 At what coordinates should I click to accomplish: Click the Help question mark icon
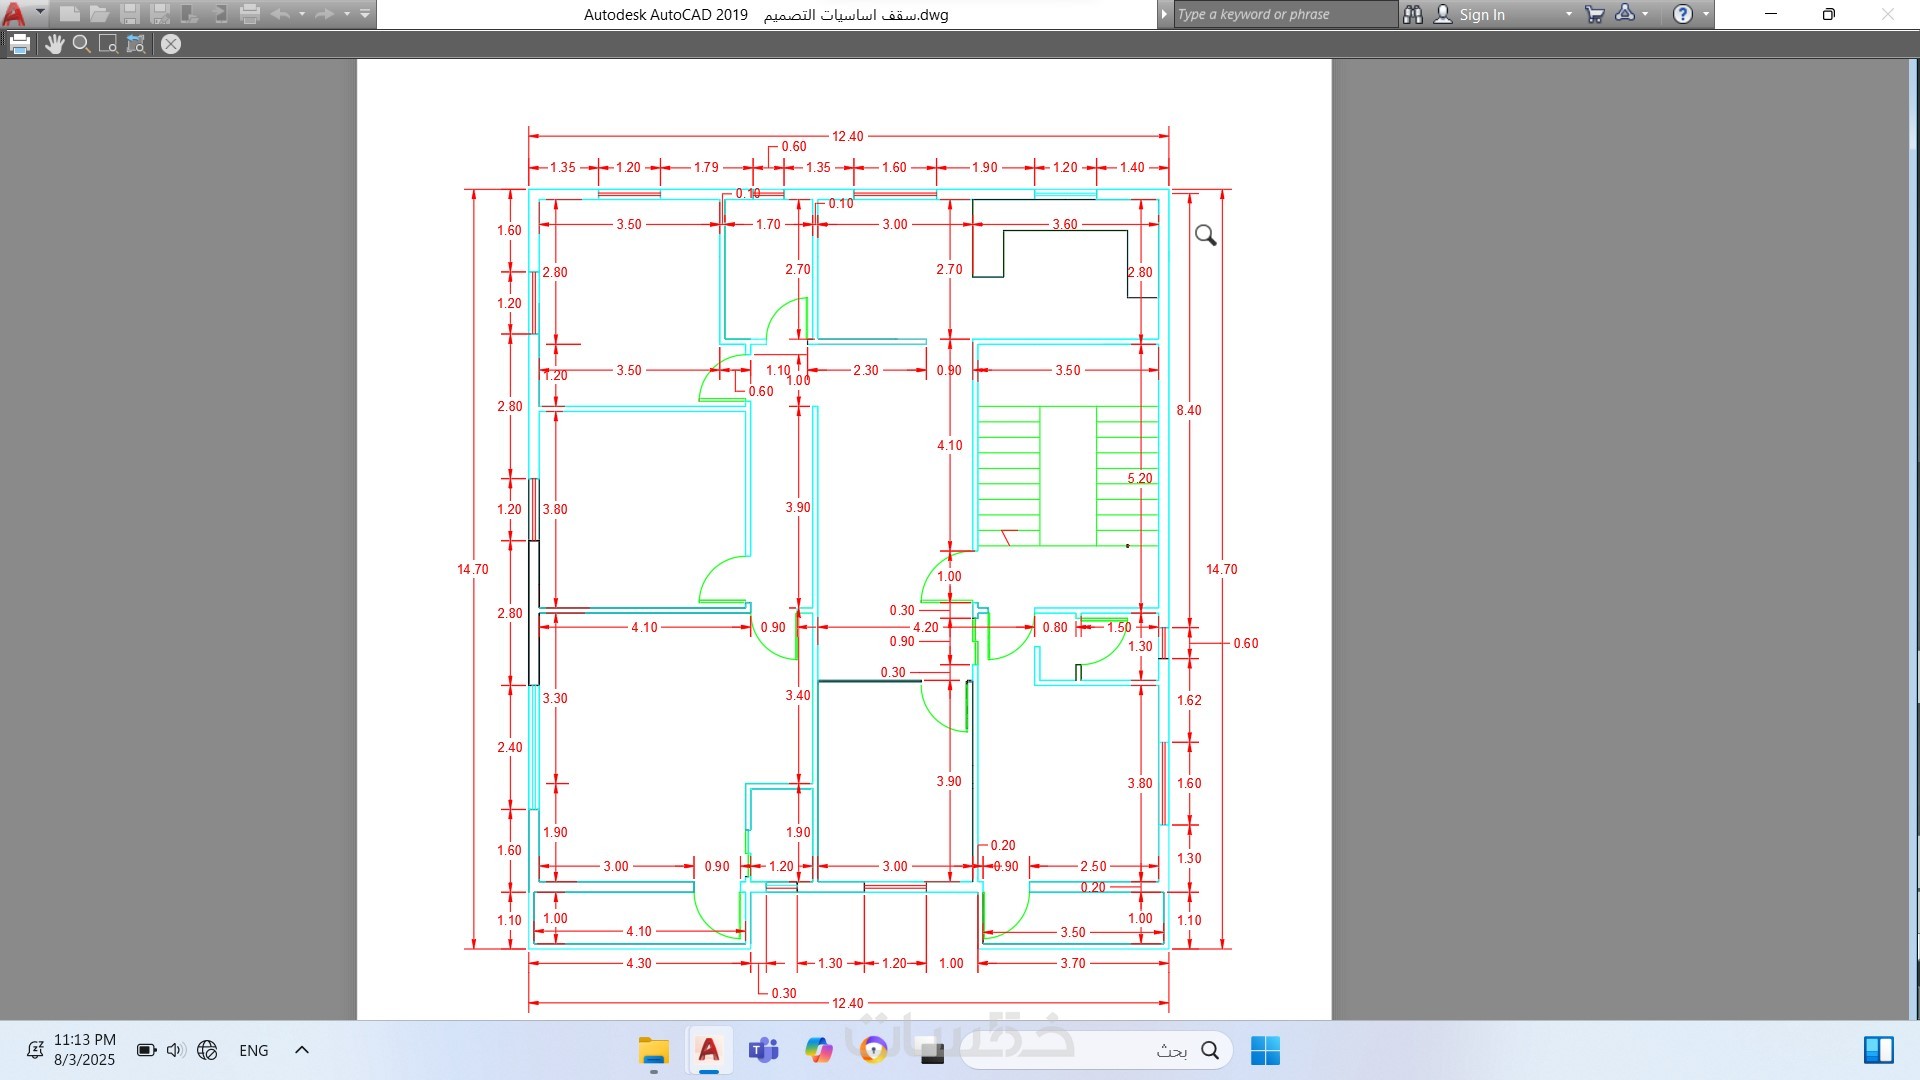1683,14
